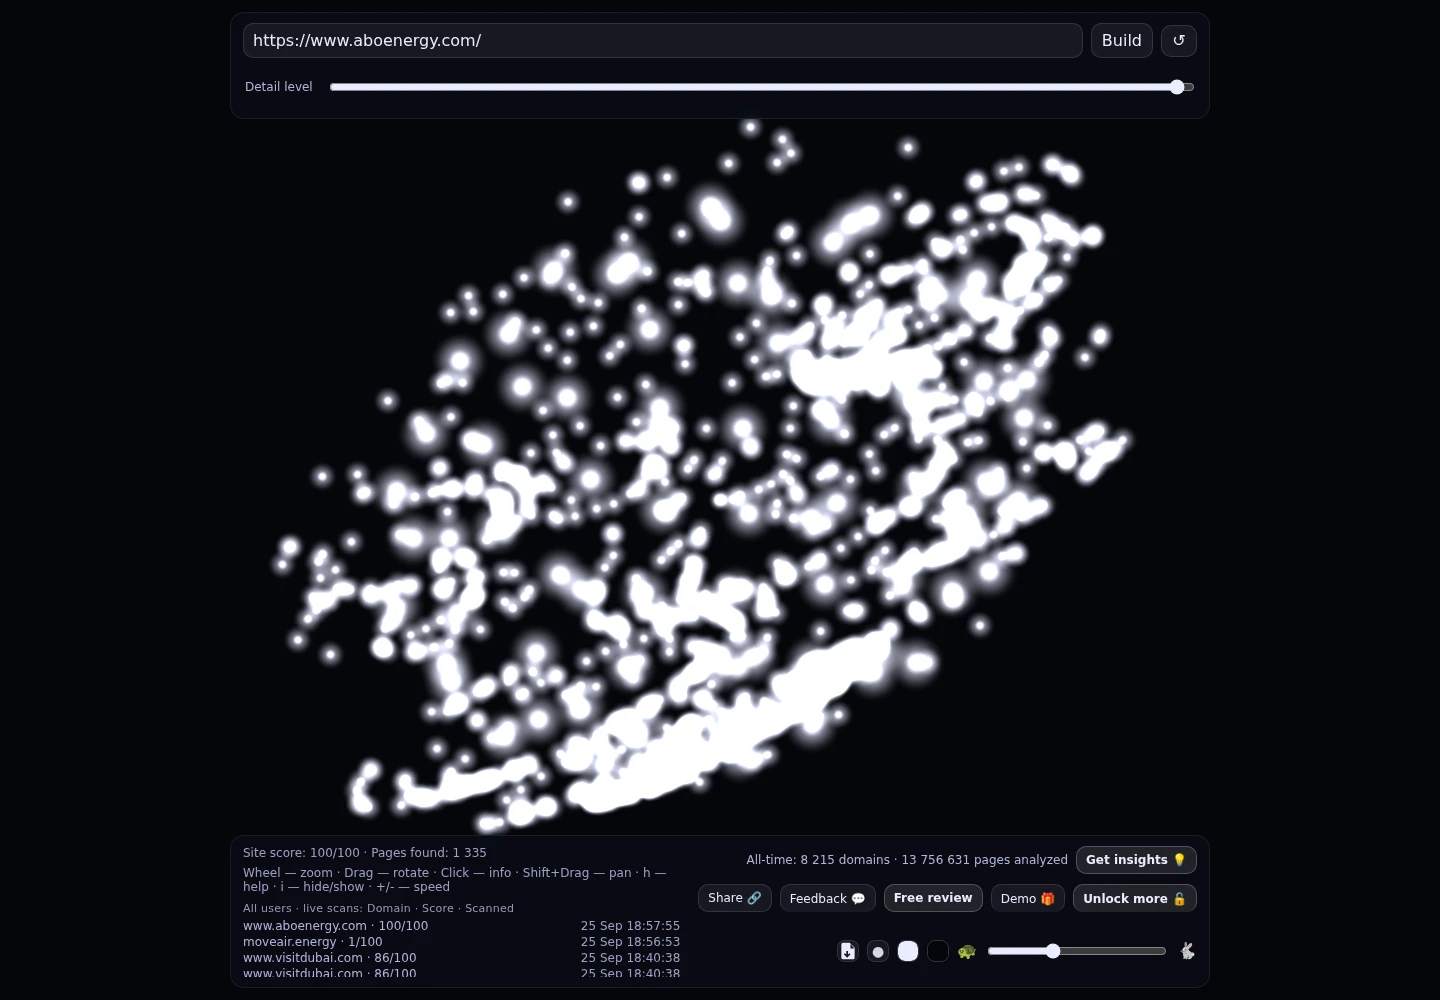Click the rabbit fast speed icon
The width and height of the screenshot is (1440, 1000).
1187,951
